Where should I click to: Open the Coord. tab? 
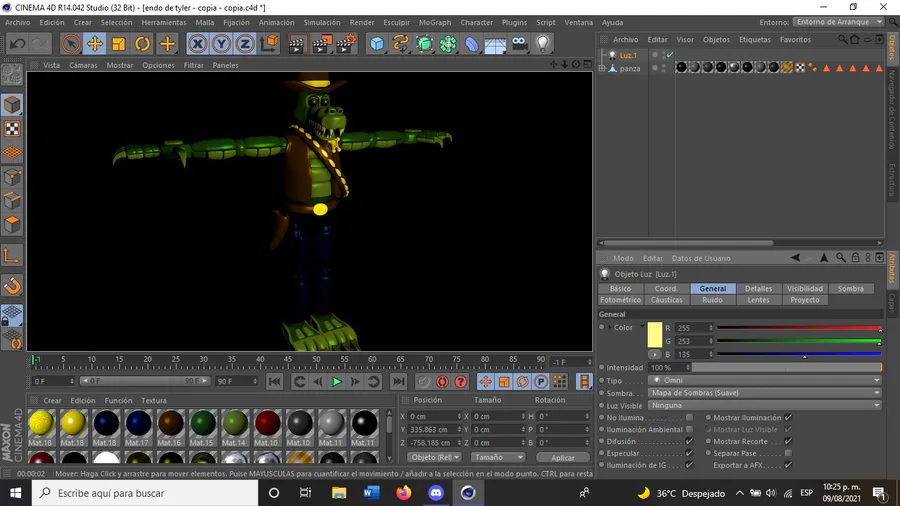point(666,289)
